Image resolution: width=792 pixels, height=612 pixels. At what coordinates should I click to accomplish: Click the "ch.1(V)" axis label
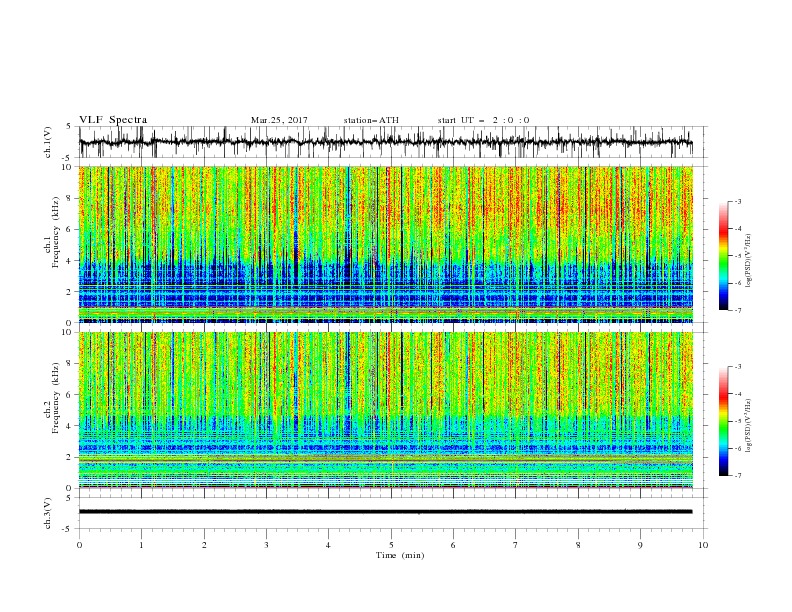pos(48,142)
